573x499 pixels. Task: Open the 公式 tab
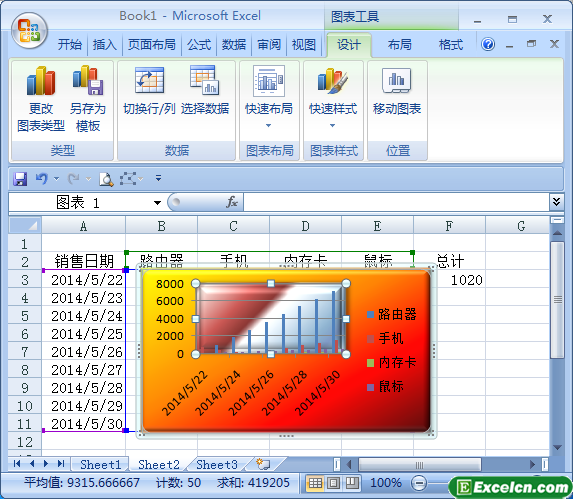199,45
